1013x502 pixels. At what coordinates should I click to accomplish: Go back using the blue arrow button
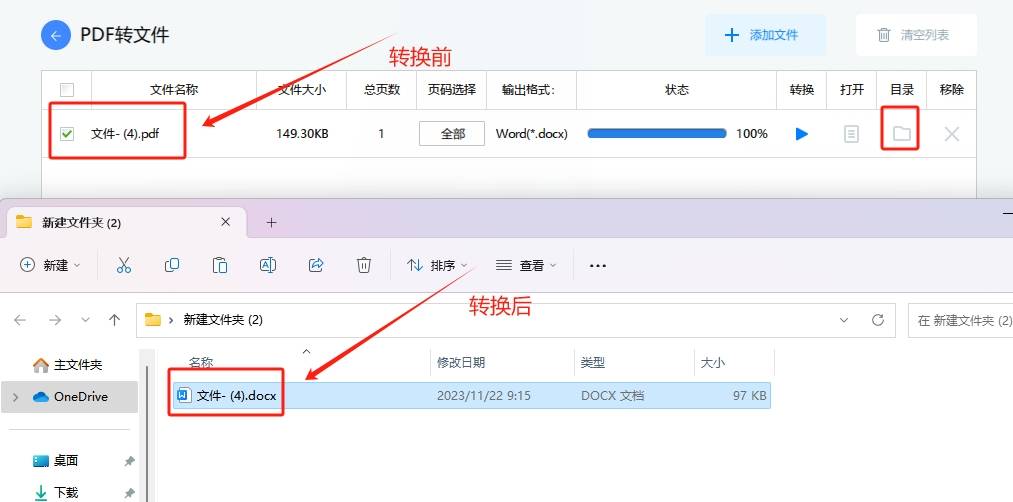pyautogui.click(x=56, y=35)
